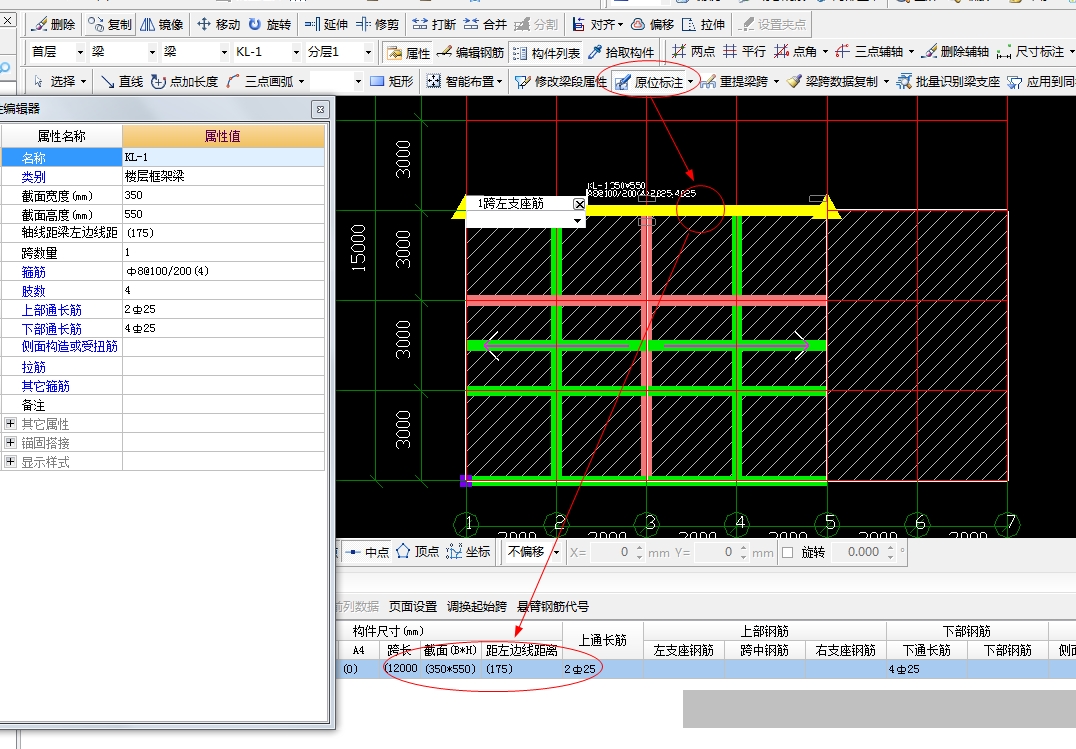Increase the rotation angle stepper
Viewport: 1076px width, 749px height.
pyautogui.click(x=890, y=548)
